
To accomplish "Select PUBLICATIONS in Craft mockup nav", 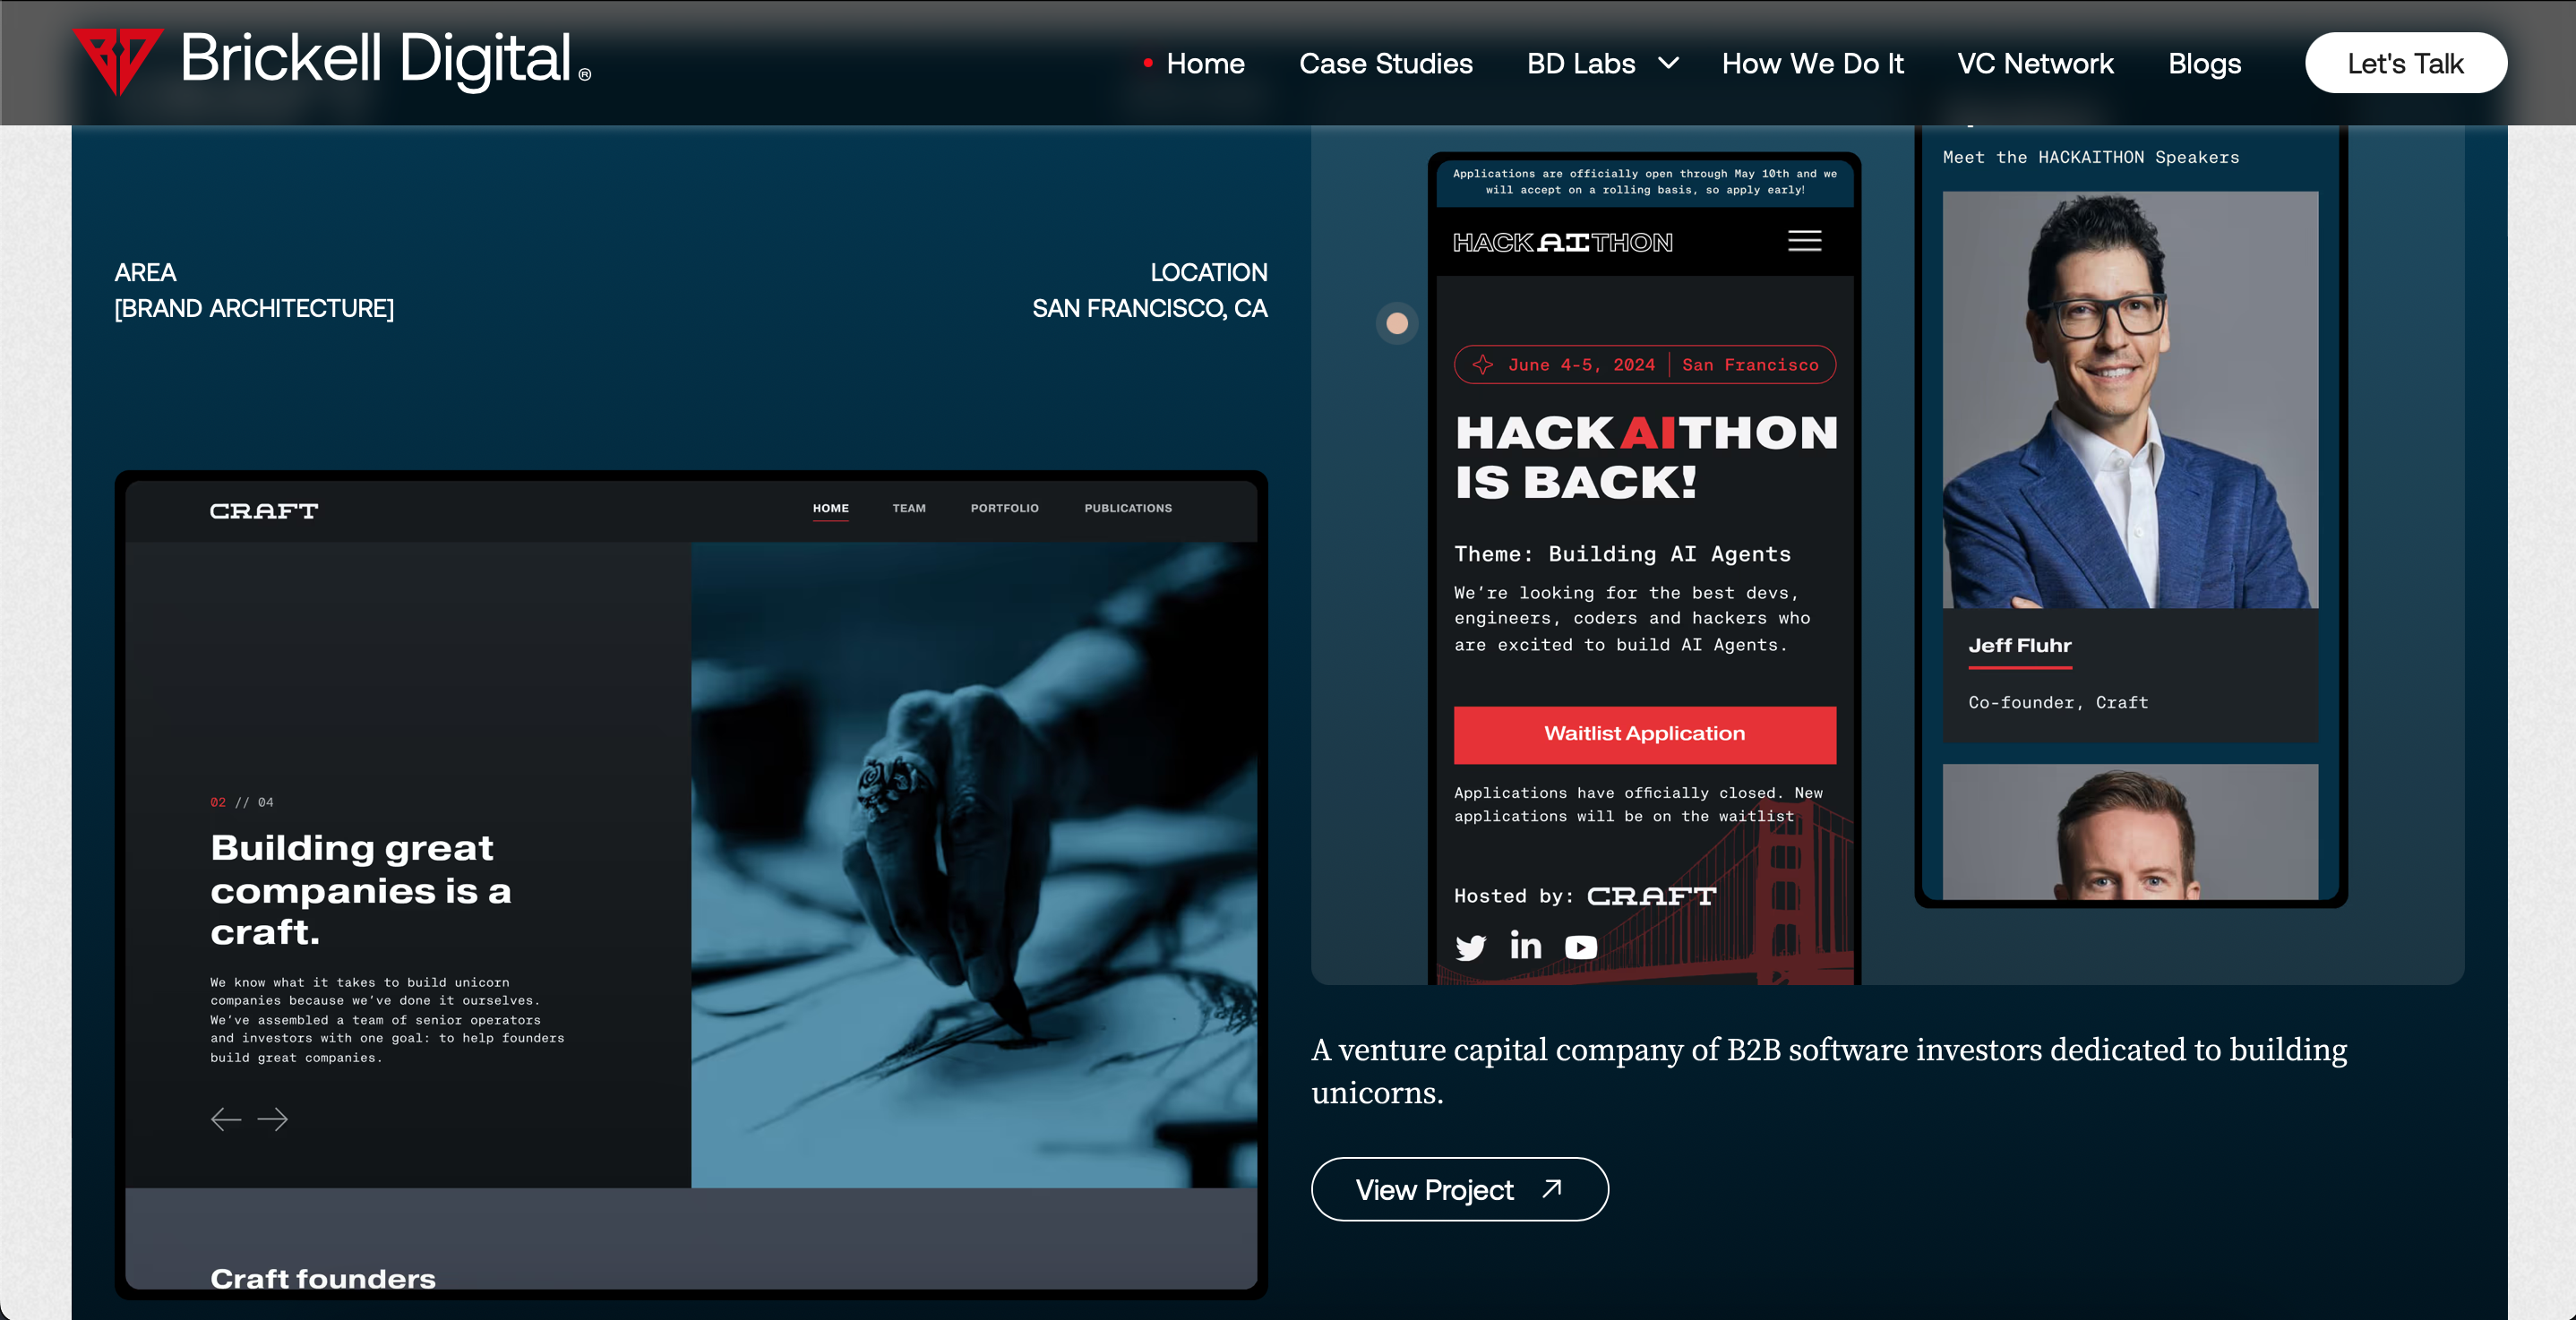I will point(1128,508).
